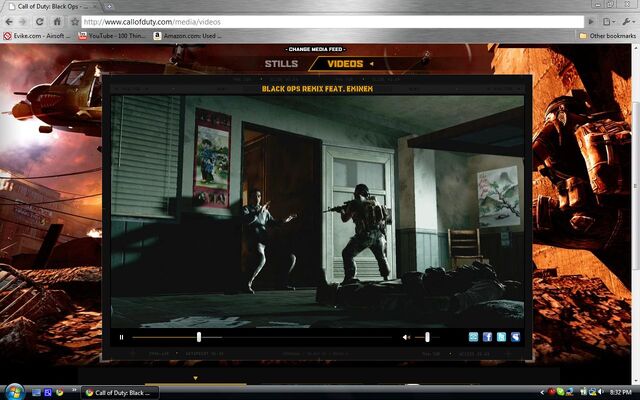The image size is (640, 400).
Task: Select the VIDEOS media feed tab
Action: click(345, 64)
